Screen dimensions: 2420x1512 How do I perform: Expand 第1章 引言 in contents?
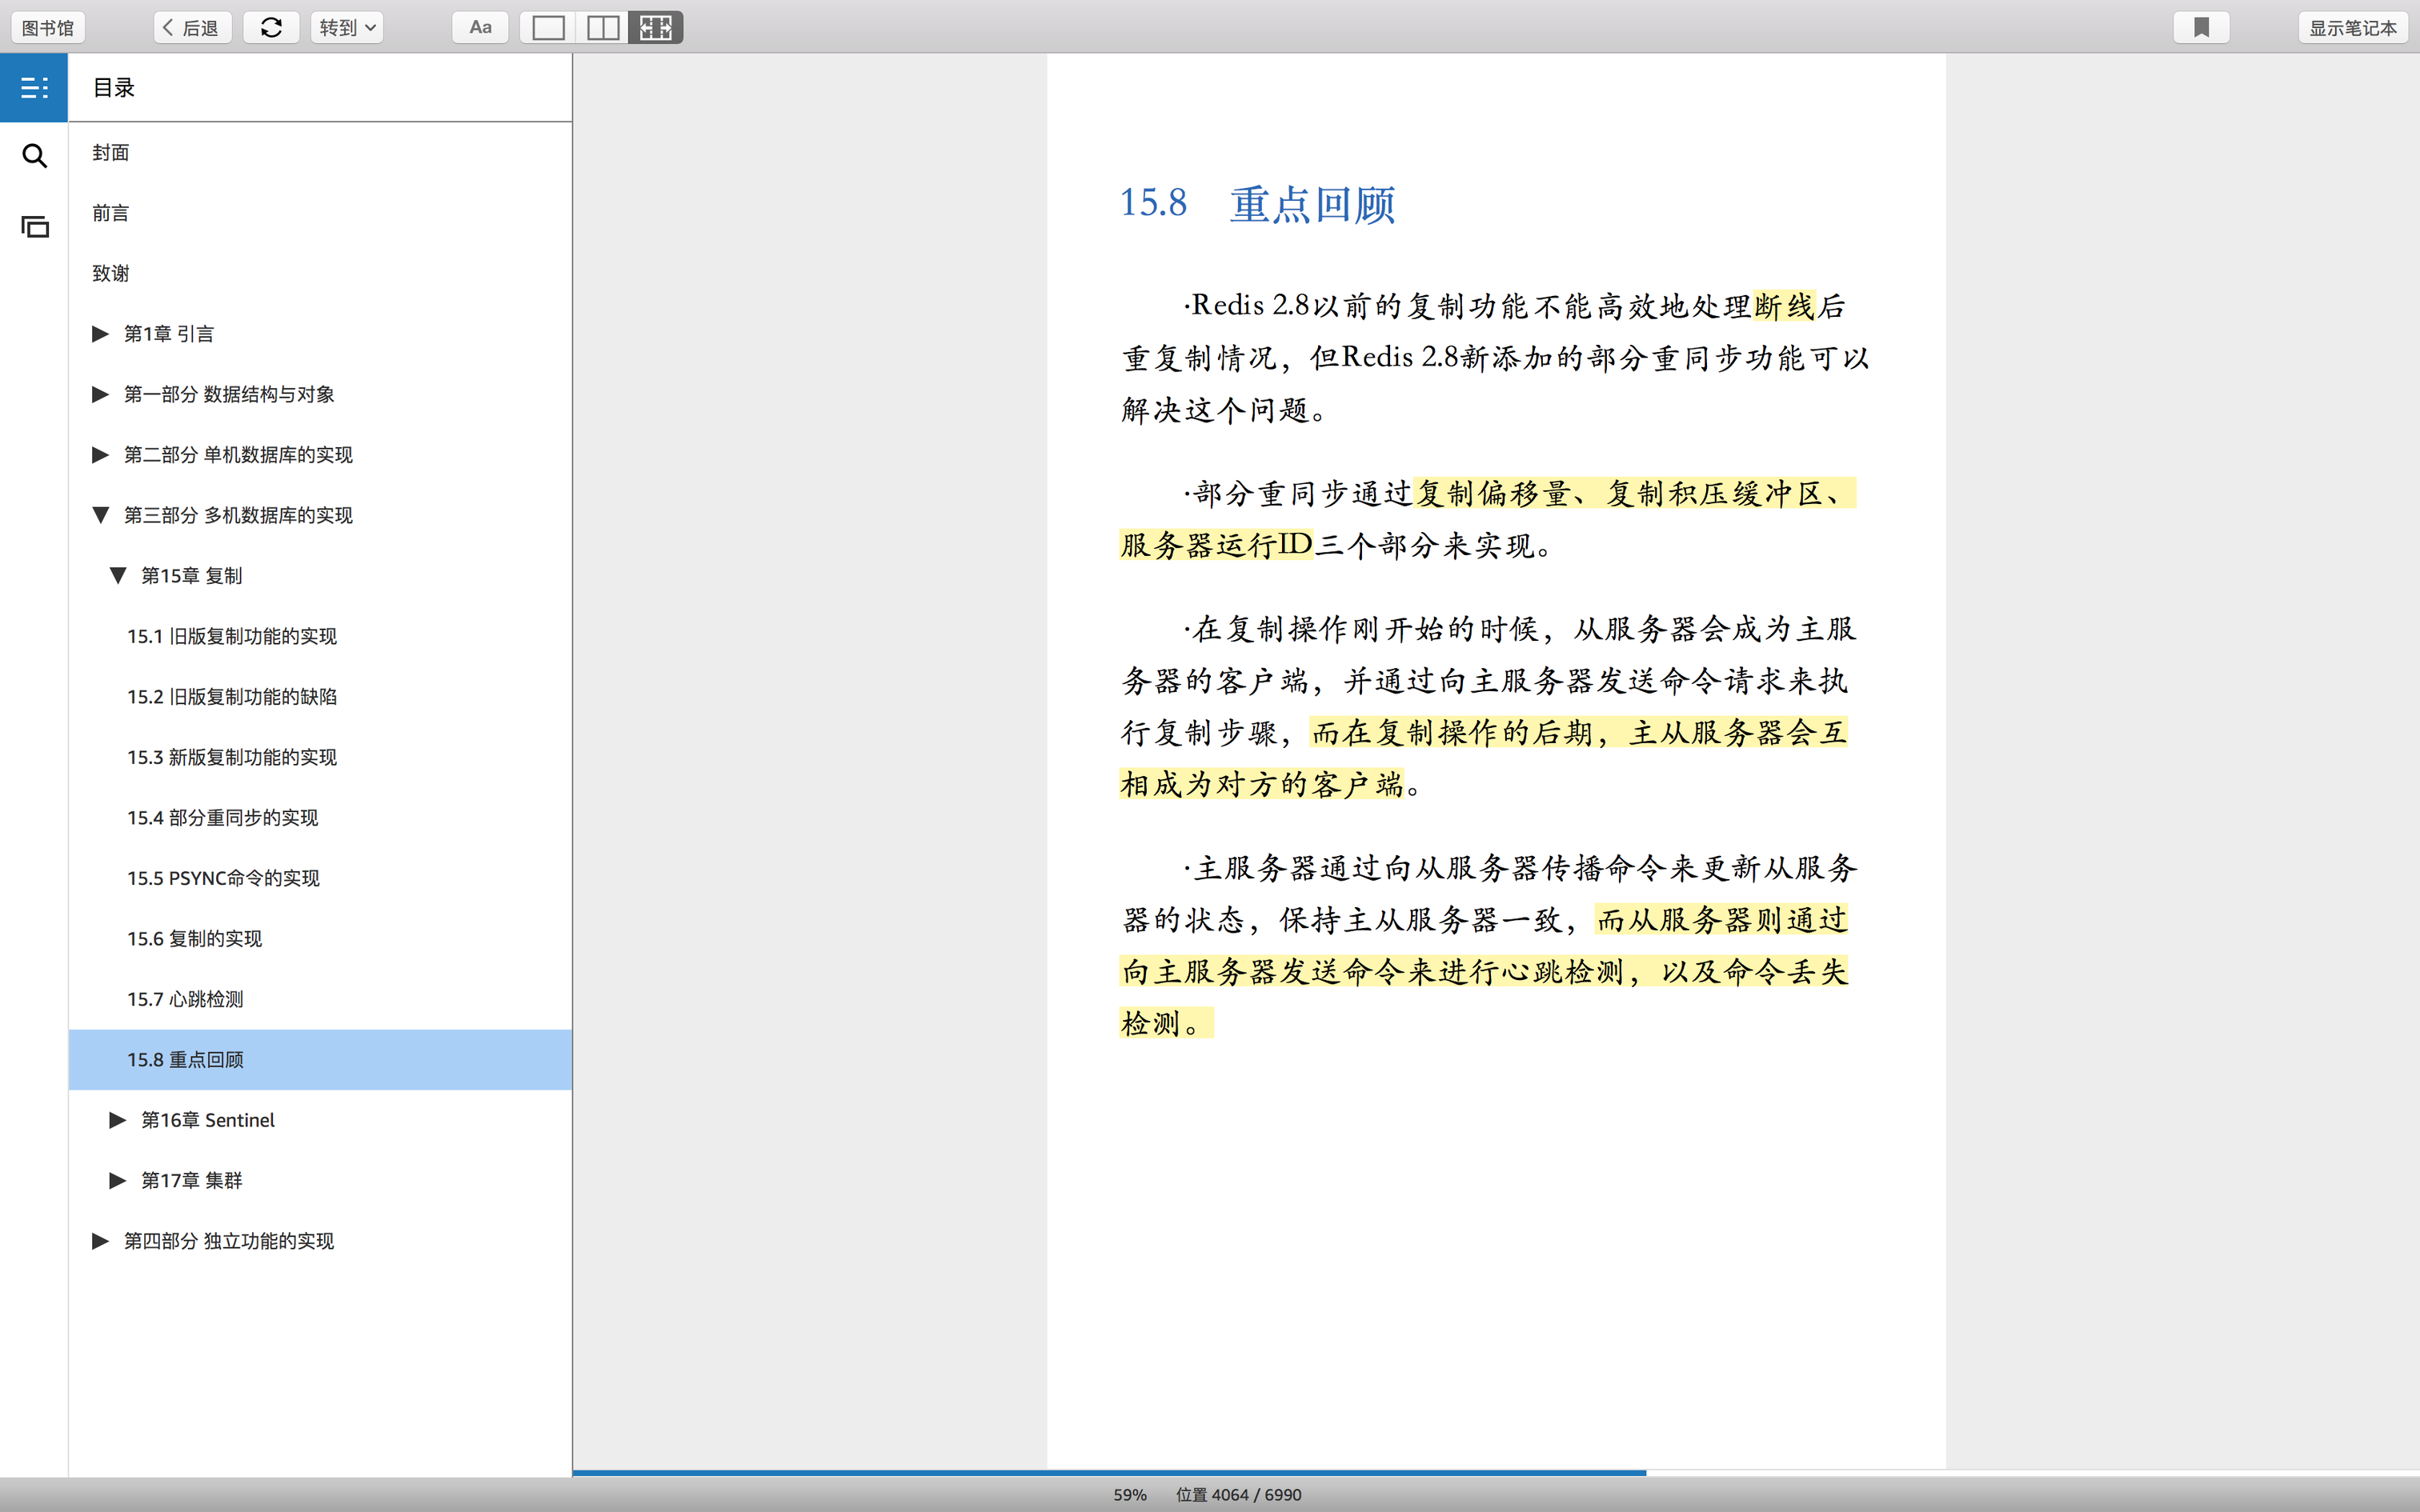tap(100, 334)
